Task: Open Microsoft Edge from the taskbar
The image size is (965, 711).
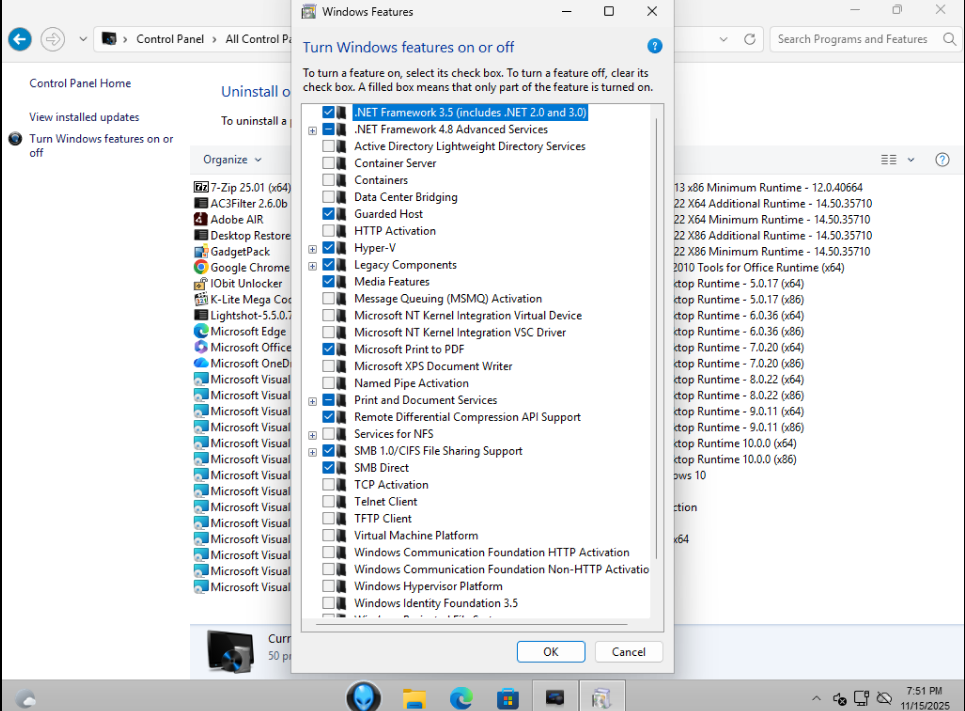Action: [461, 697]
